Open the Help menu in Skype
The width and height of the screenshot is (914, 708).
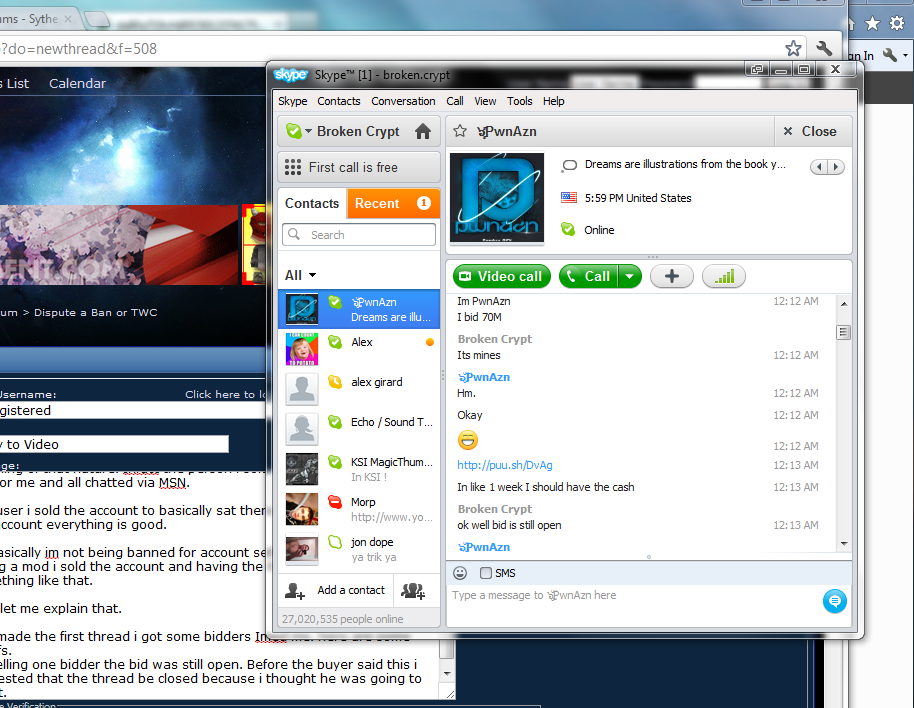[x=554, y=101]
